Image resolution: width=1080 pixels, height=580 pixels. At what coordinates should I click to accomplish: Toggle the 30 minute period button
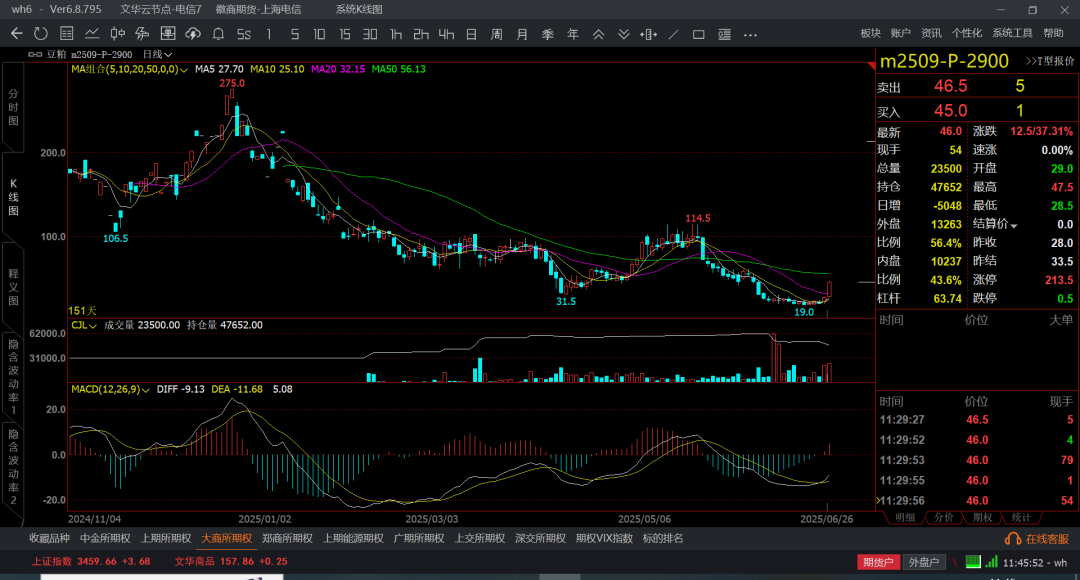[370, 34]
